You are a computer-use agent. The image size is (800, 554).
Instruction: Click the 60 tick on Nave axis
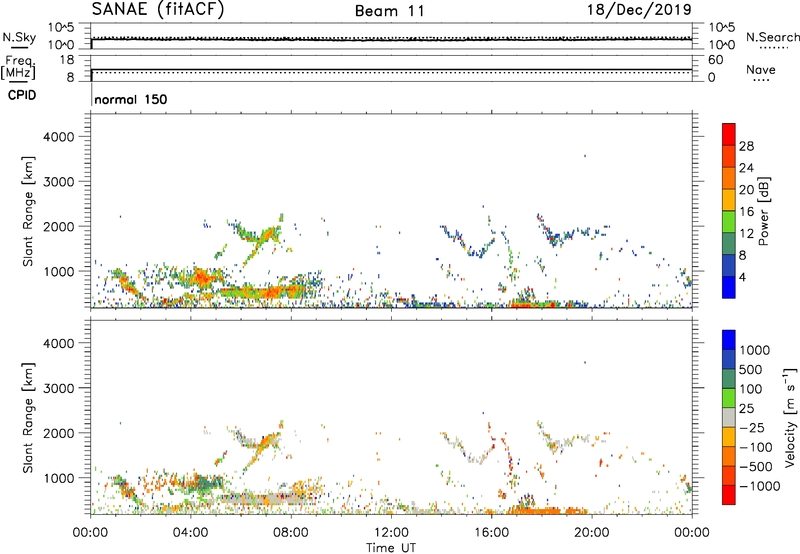[x=715, y=60]
